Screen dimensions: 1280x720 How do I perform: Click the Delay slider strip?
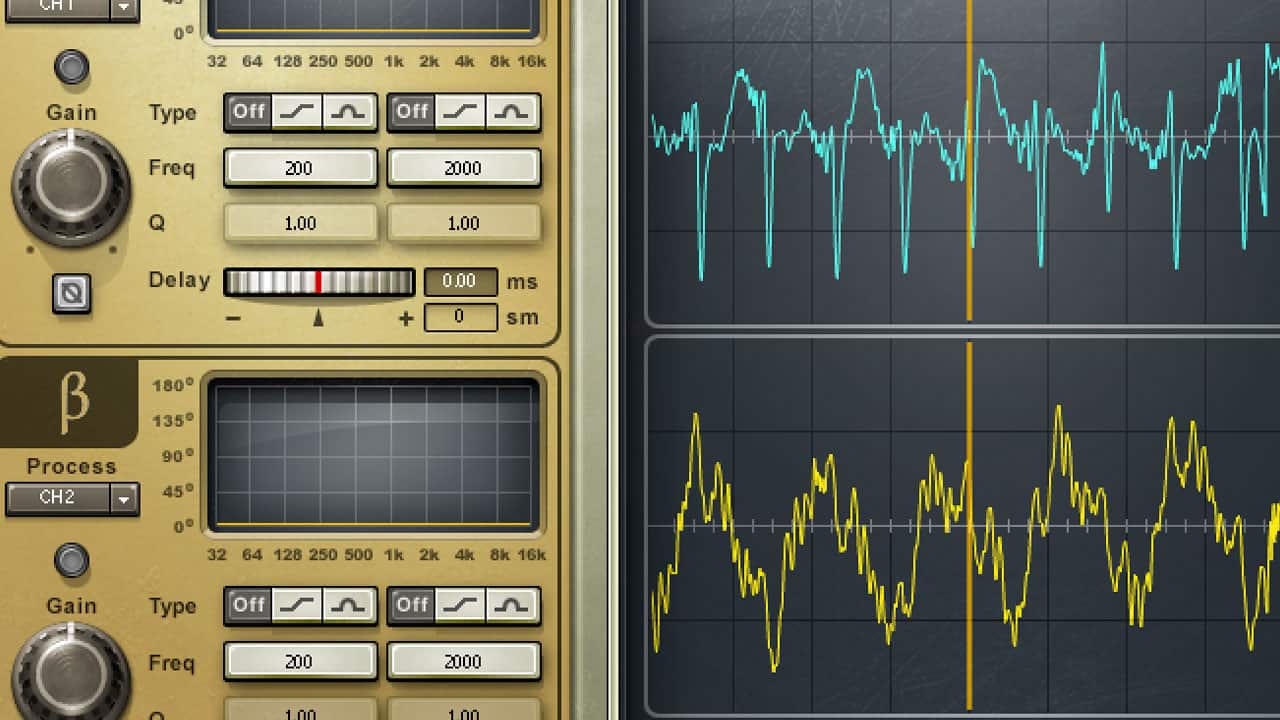pos(318,282)
